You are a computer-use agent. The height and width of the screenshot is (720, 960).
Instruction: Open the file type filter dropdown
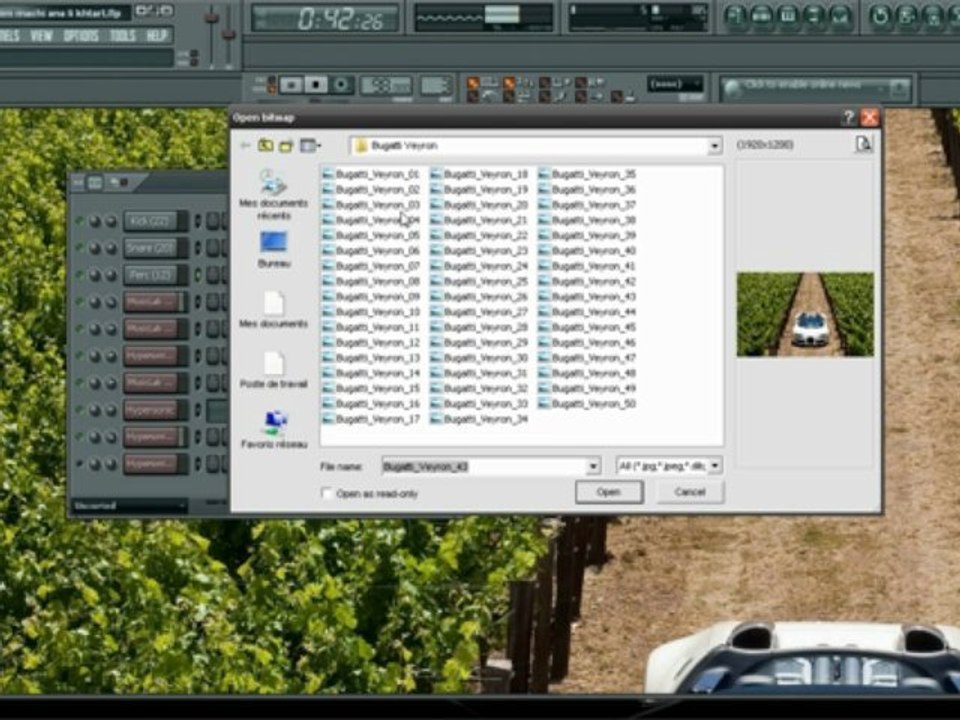click(714, 466)
